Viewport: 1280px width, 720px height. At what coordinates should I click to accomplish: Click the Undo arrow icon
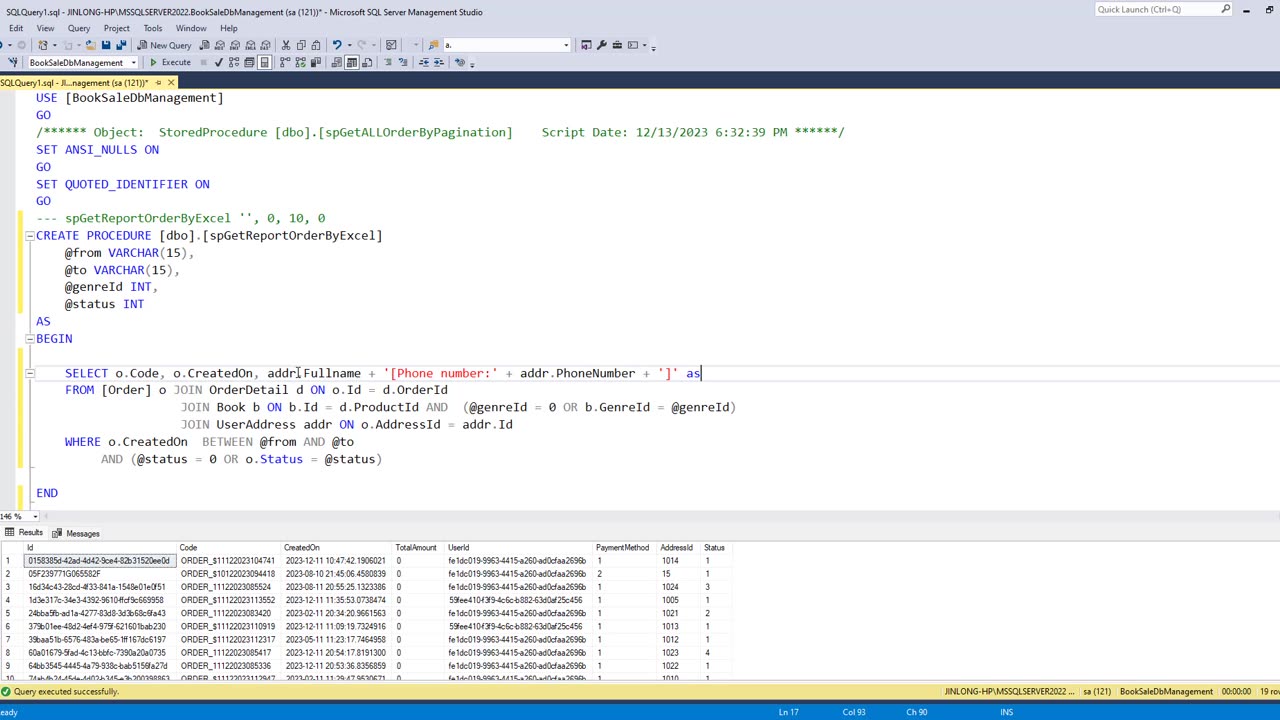click(x=337, y=45)
